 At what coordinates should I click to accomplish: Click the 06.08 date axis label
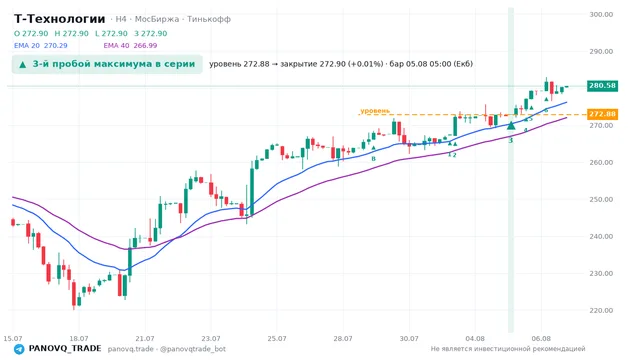[541, 339]
